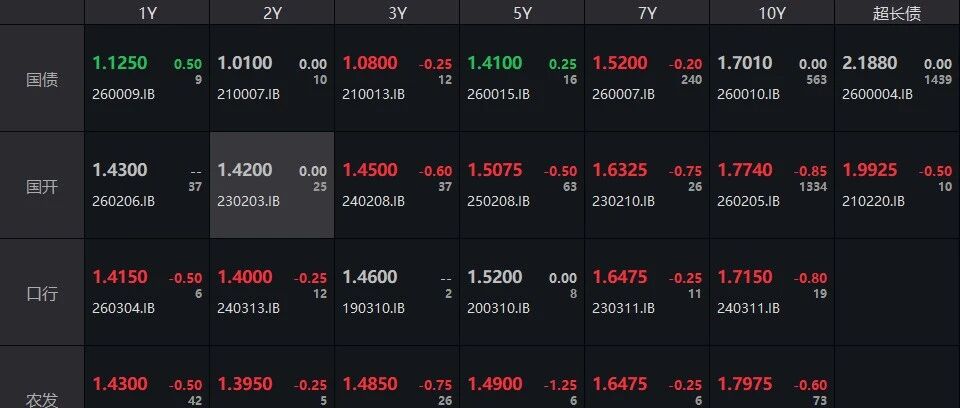
Task: Click the 2.1880 yield for 2600004.IB
Action: (x=869, y=62)
